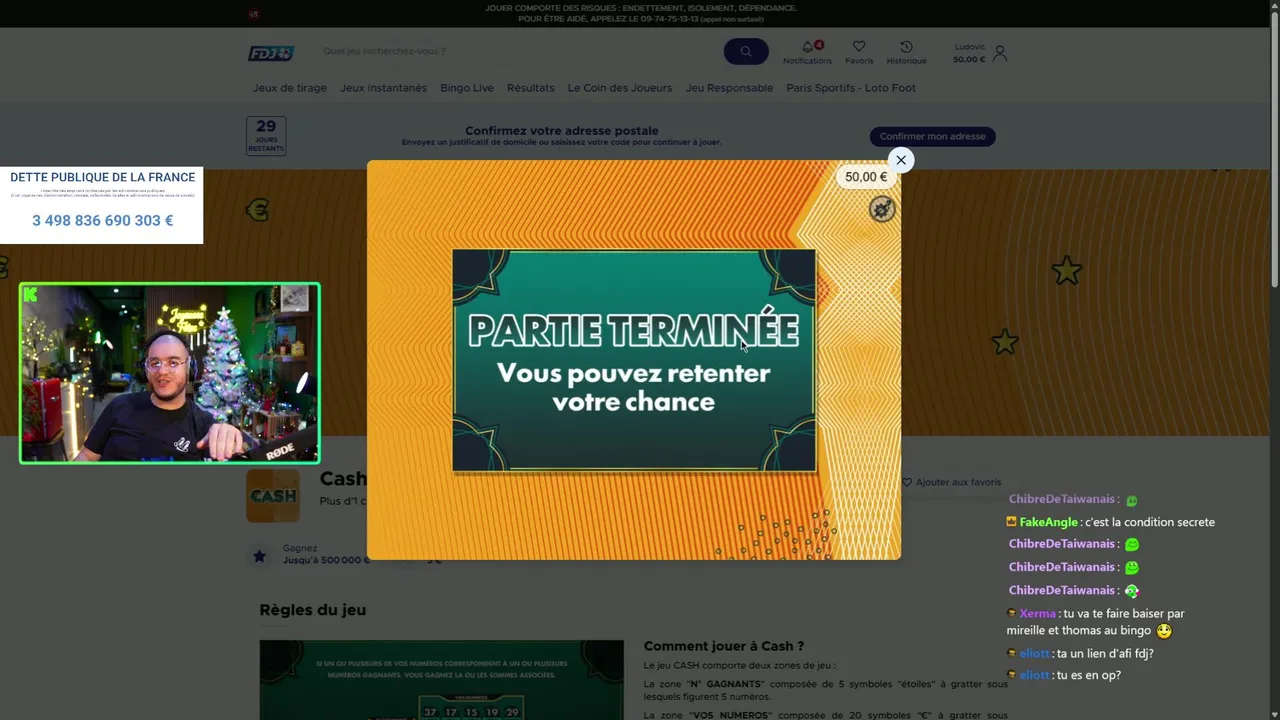Screen dimensions: 1280x720
Task: Click the star icon beside Gagnez
Action: pos(259,556)
